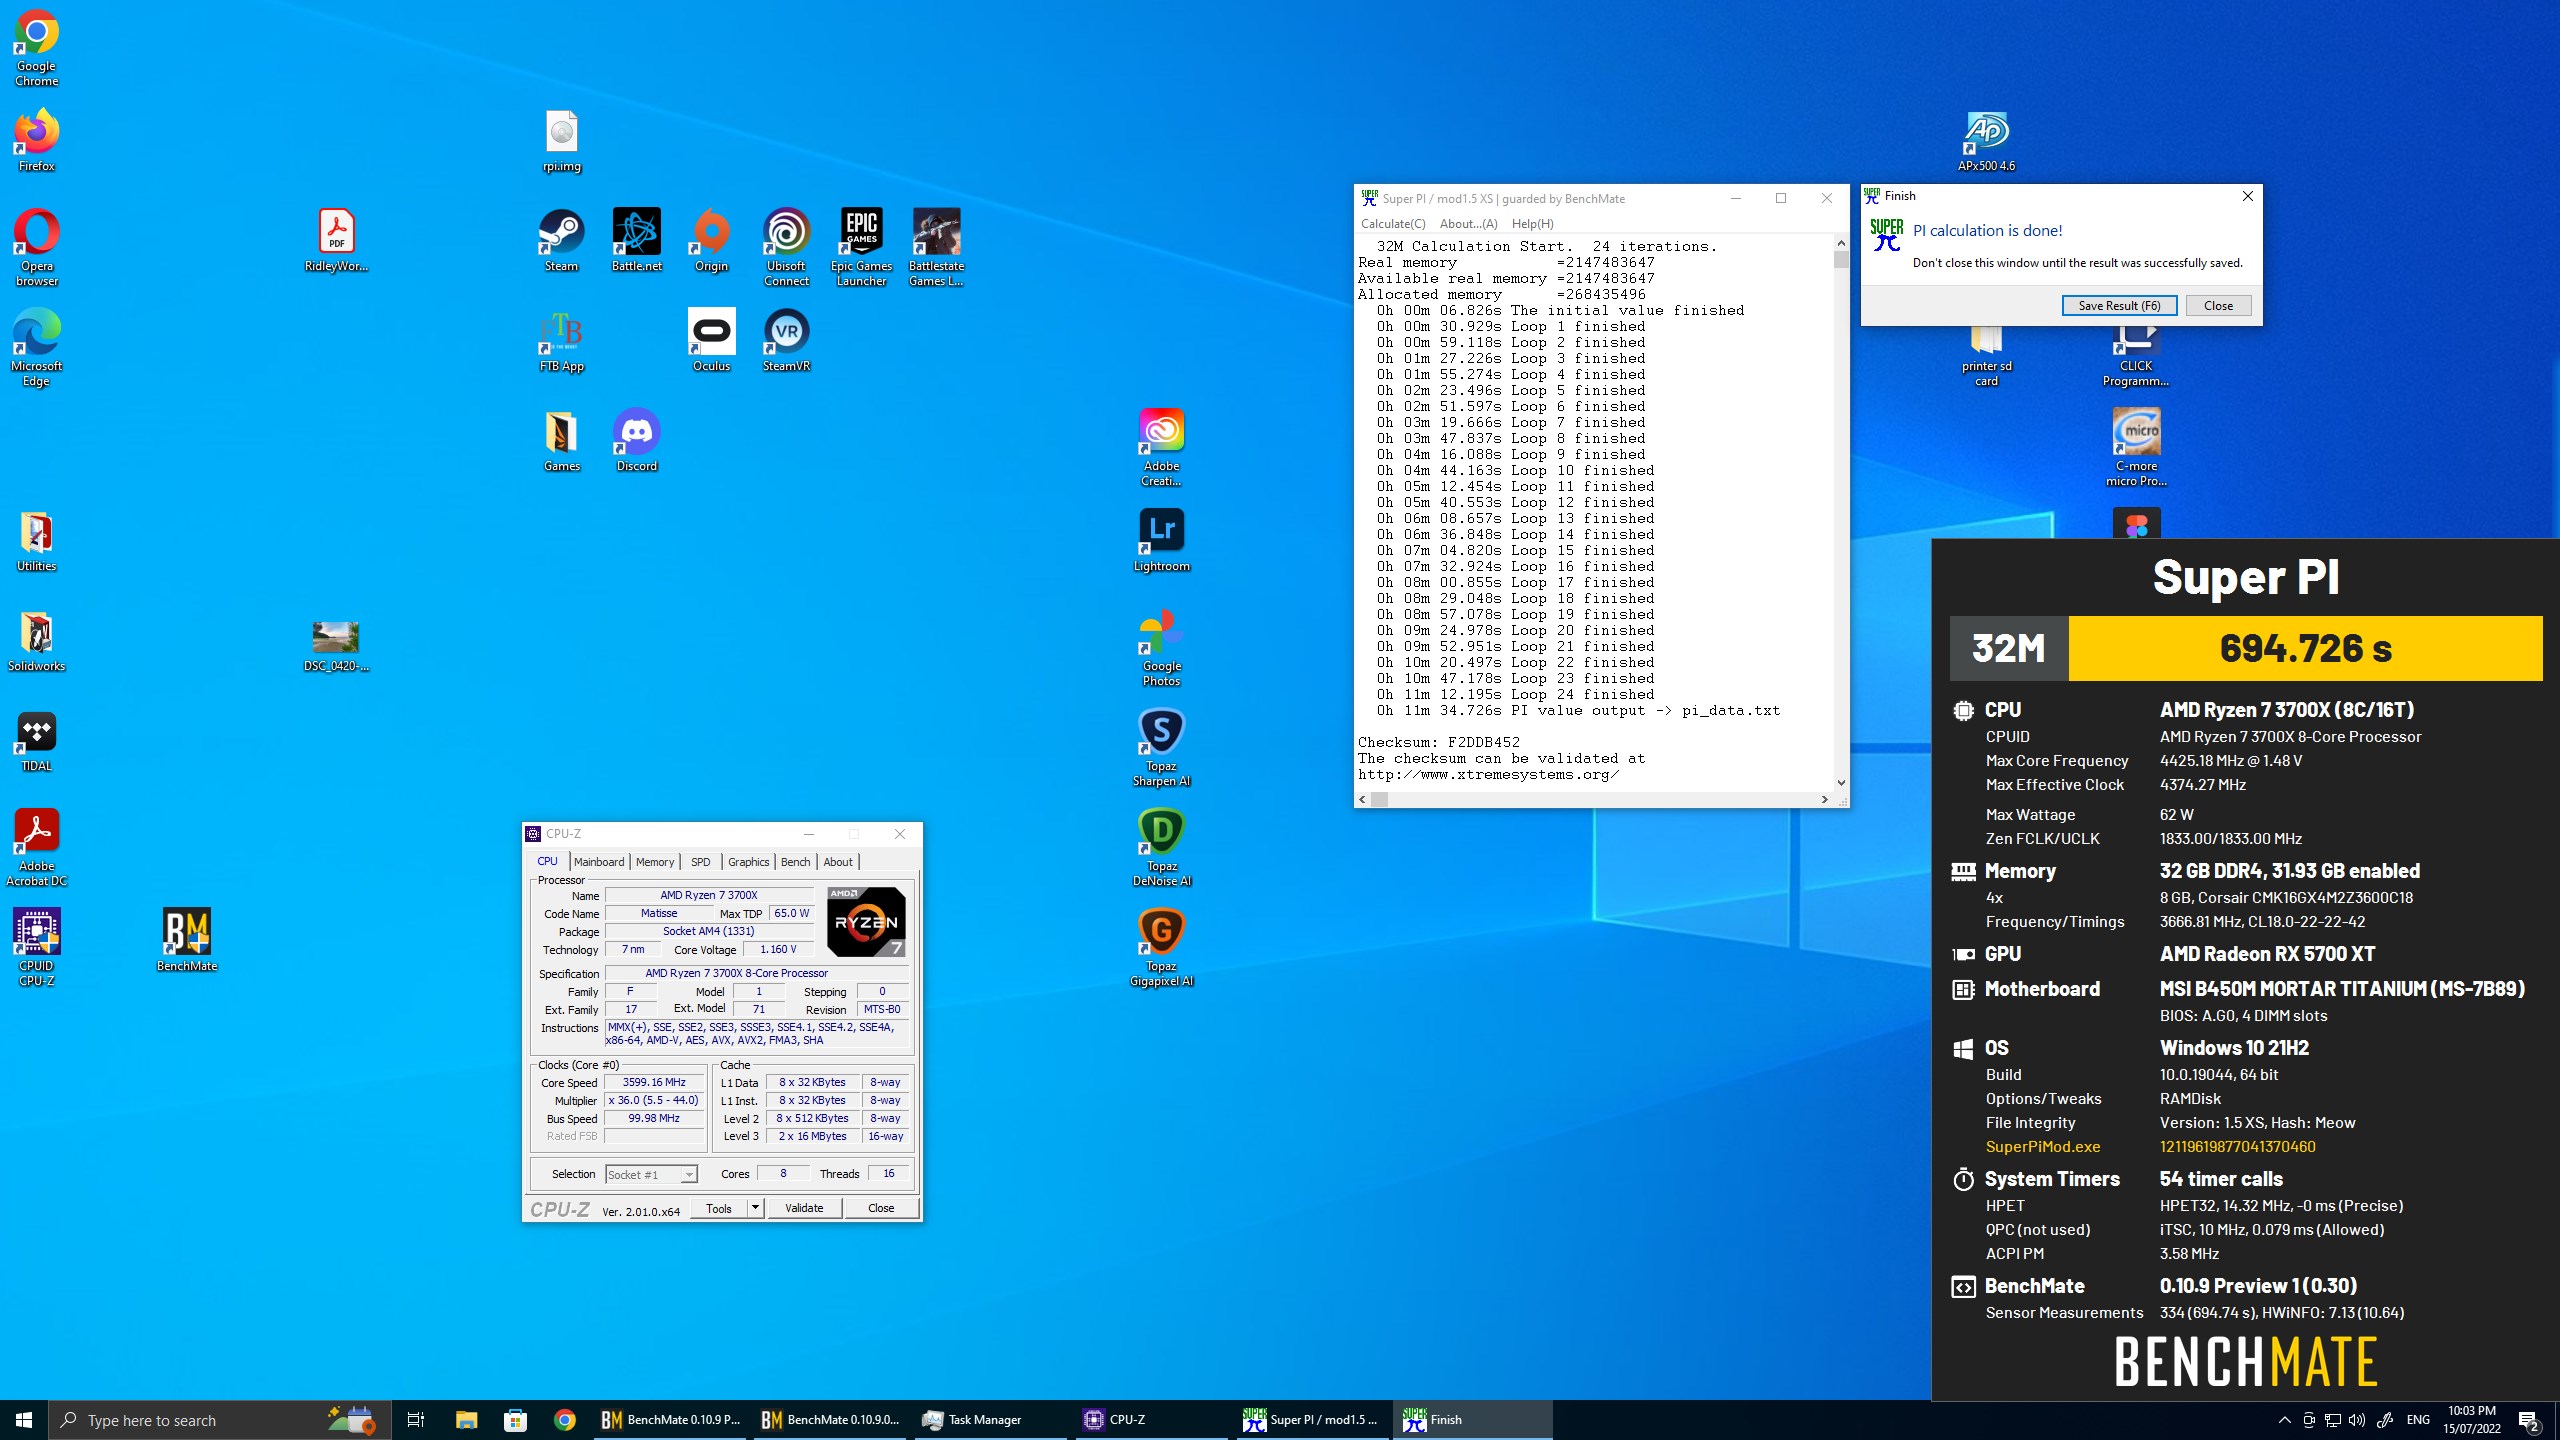
Task: Click Close in the Finish dialog
Action: [x=2218, y=306]
